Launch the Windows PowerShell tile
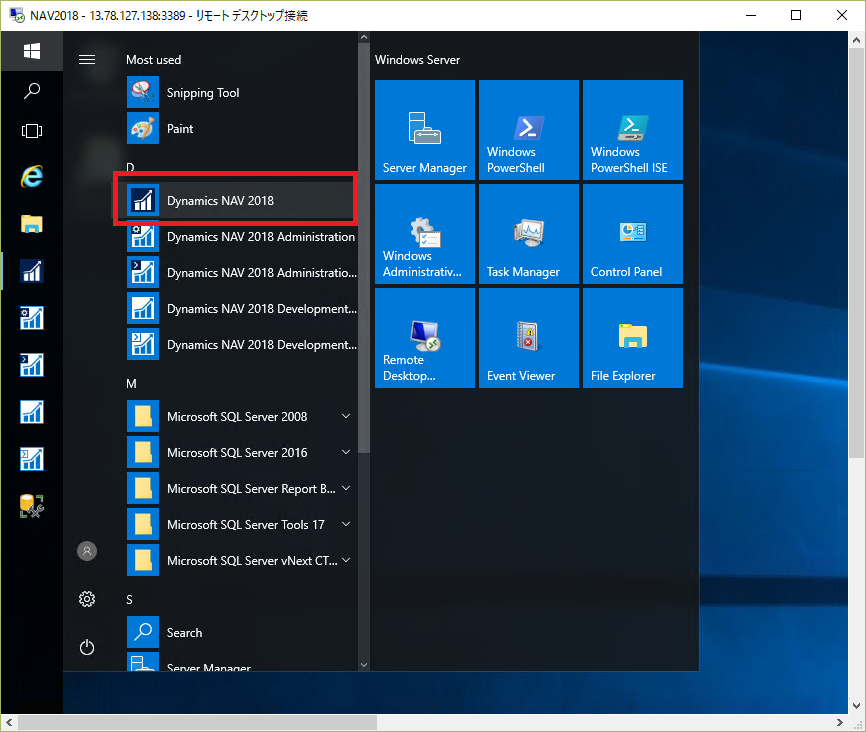Image resolution: width=866 pixels, height=732 pixels. (x=529, y=130)
